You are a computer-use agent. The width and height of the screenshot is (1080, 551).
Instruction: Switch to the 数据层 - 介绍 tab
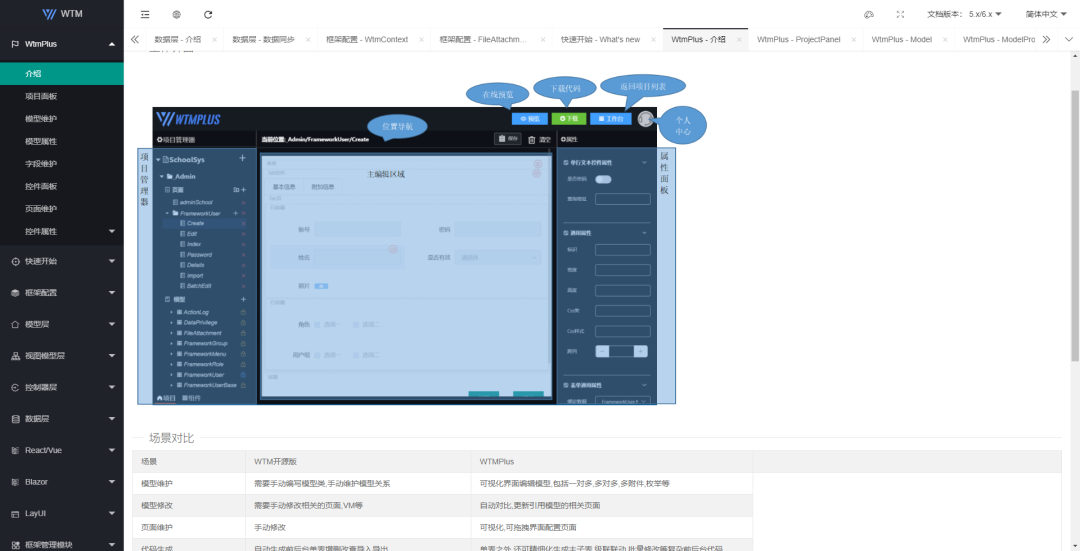(x=178, y=40)
